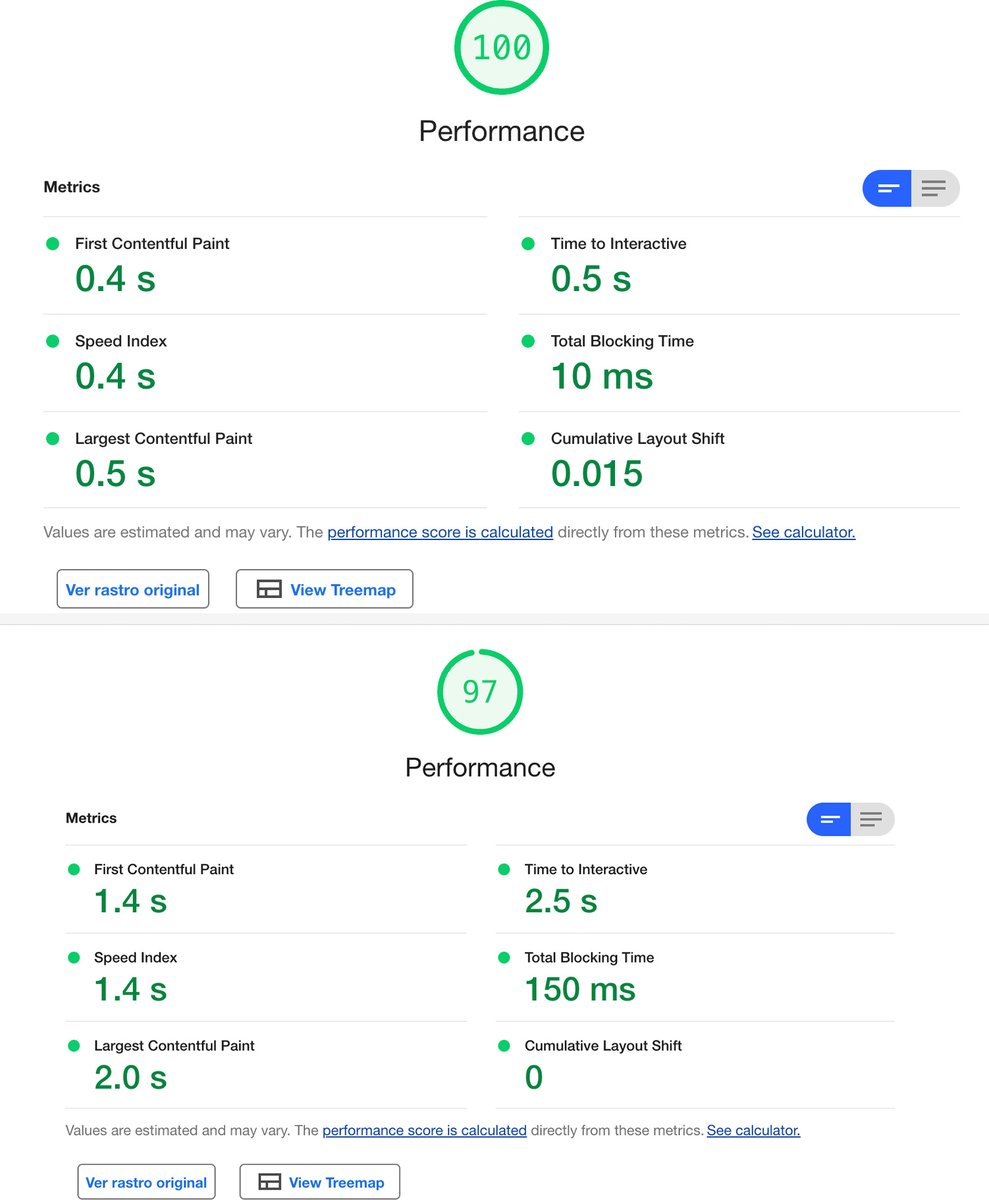Click Cumulative Layout Shift value 0
This screenshot has width=989, height=1200.
534,1077
